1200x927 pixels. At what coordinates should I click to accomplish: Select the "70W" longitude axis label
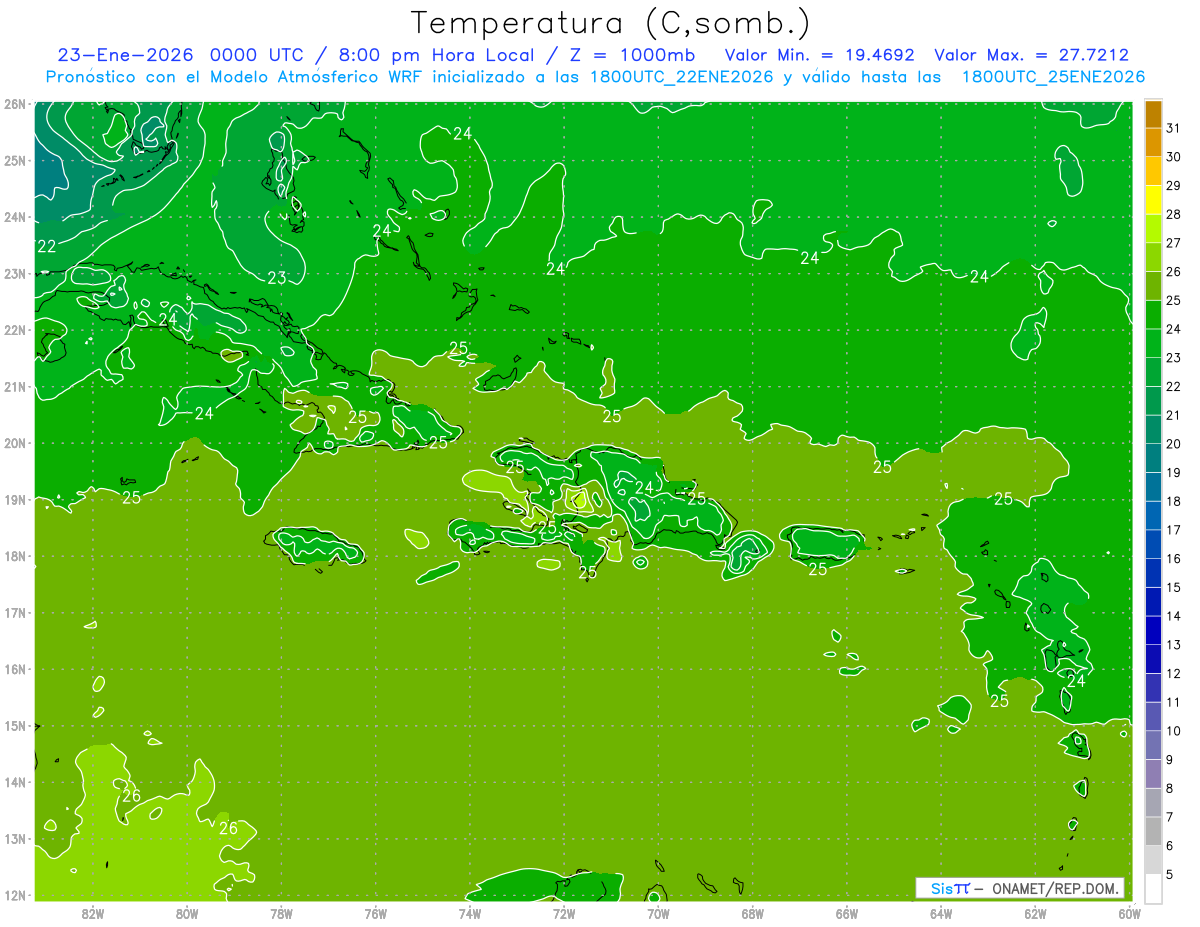coord(658,913)
